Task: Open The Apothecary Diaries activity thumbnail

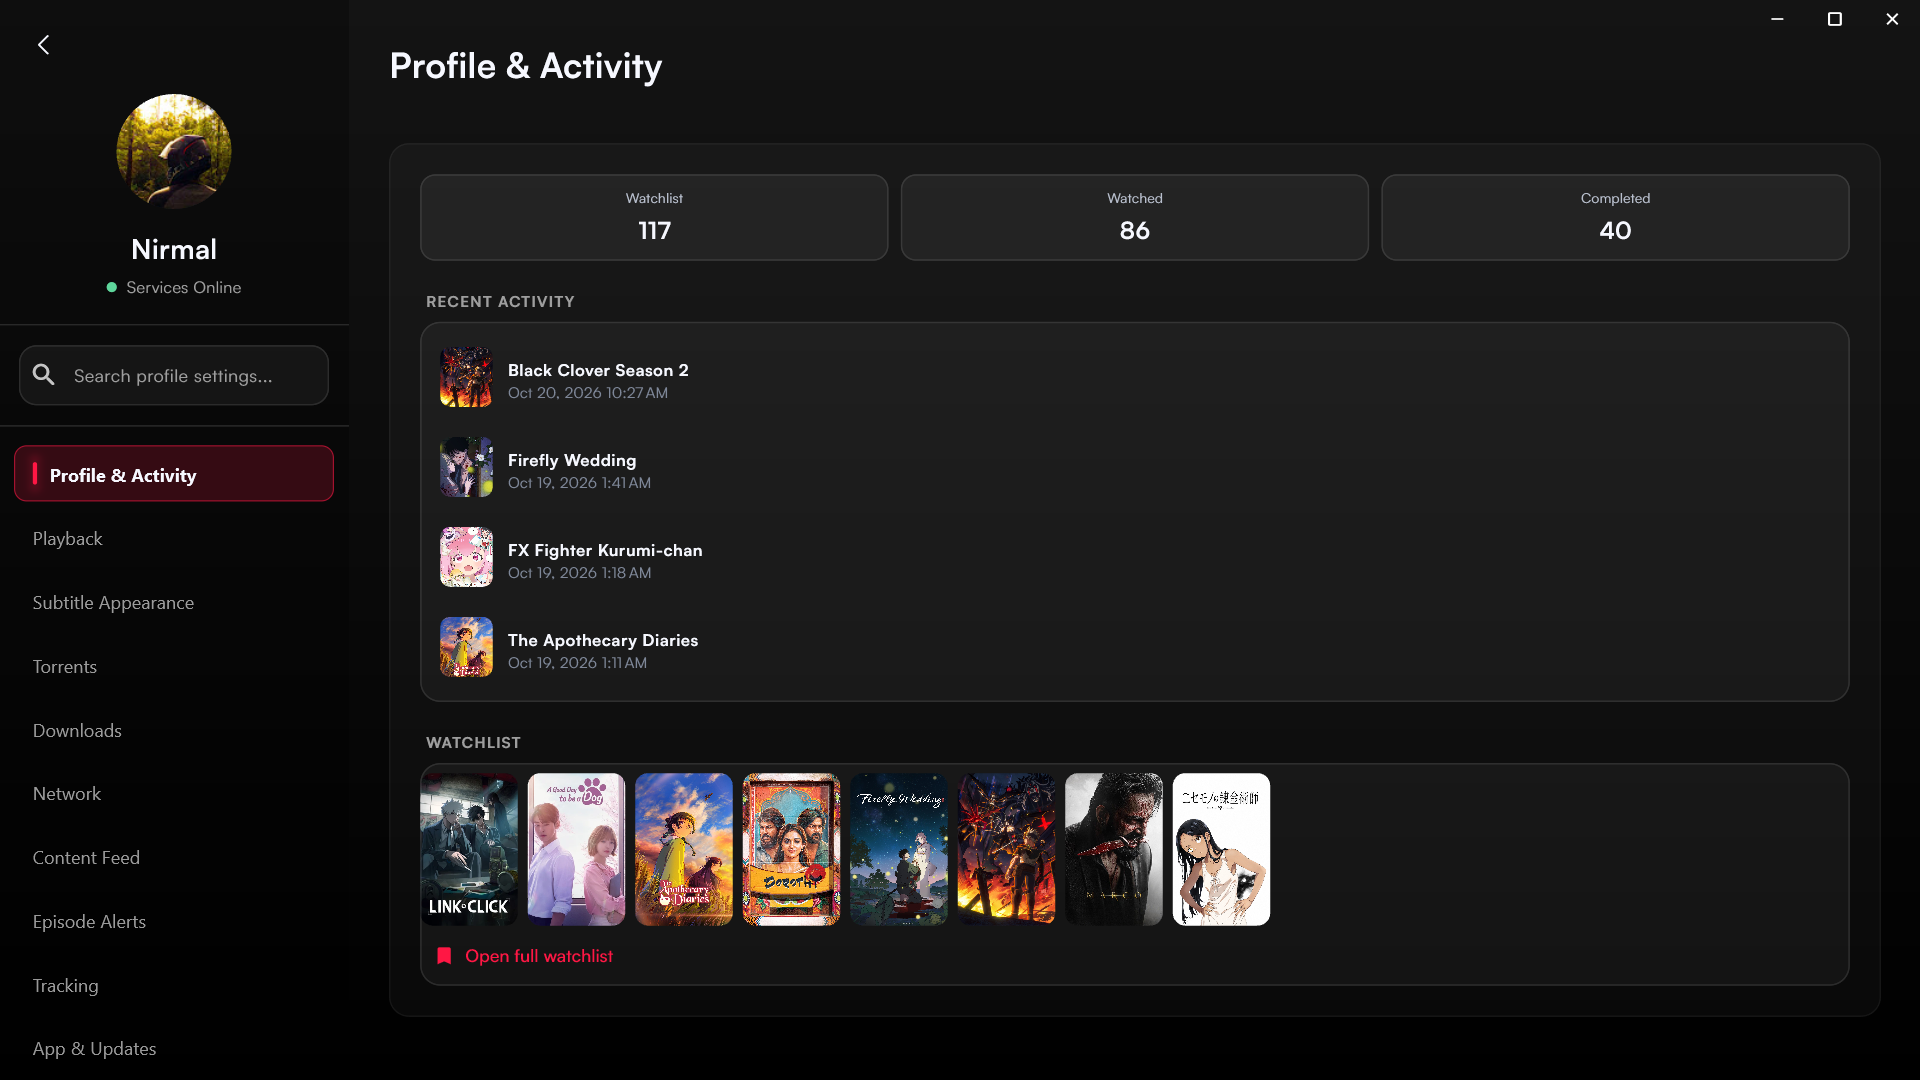Action: pos(466,647)
